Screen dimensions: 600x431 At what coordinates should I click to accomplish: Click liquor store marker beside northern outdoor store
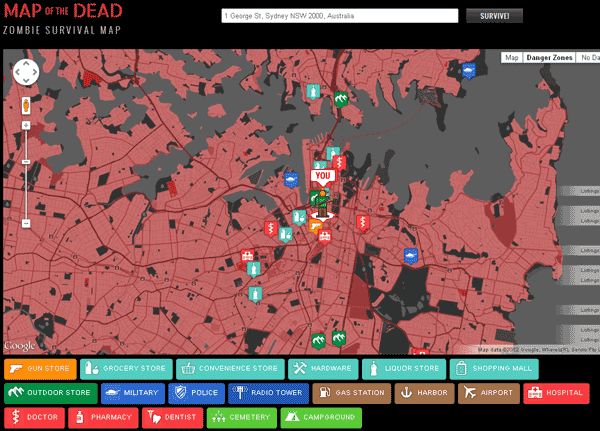point(313,92)
